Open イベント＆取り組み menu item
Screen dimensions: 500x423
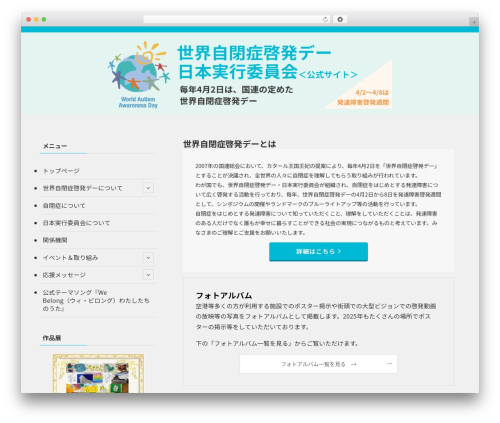click(x=70, y=258)
